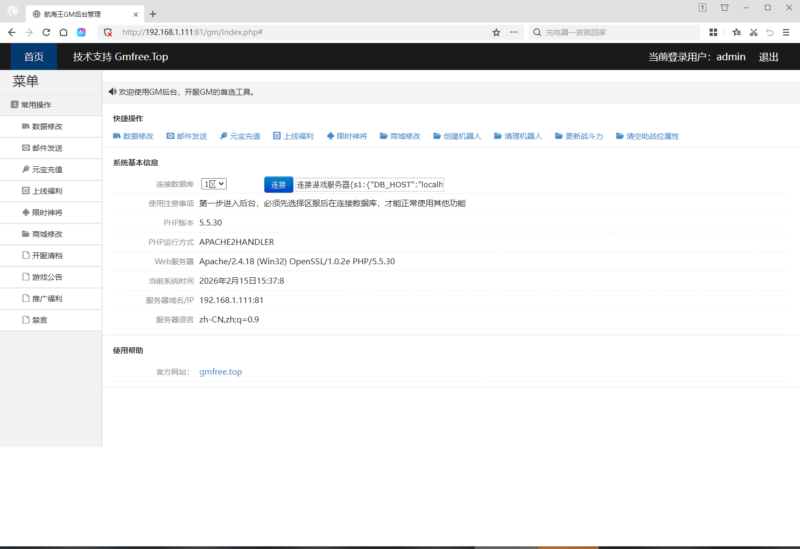Open 游戏公告 in the sidebar menu
The height and width of the screenshot is (549, 800).
(51, 277)
